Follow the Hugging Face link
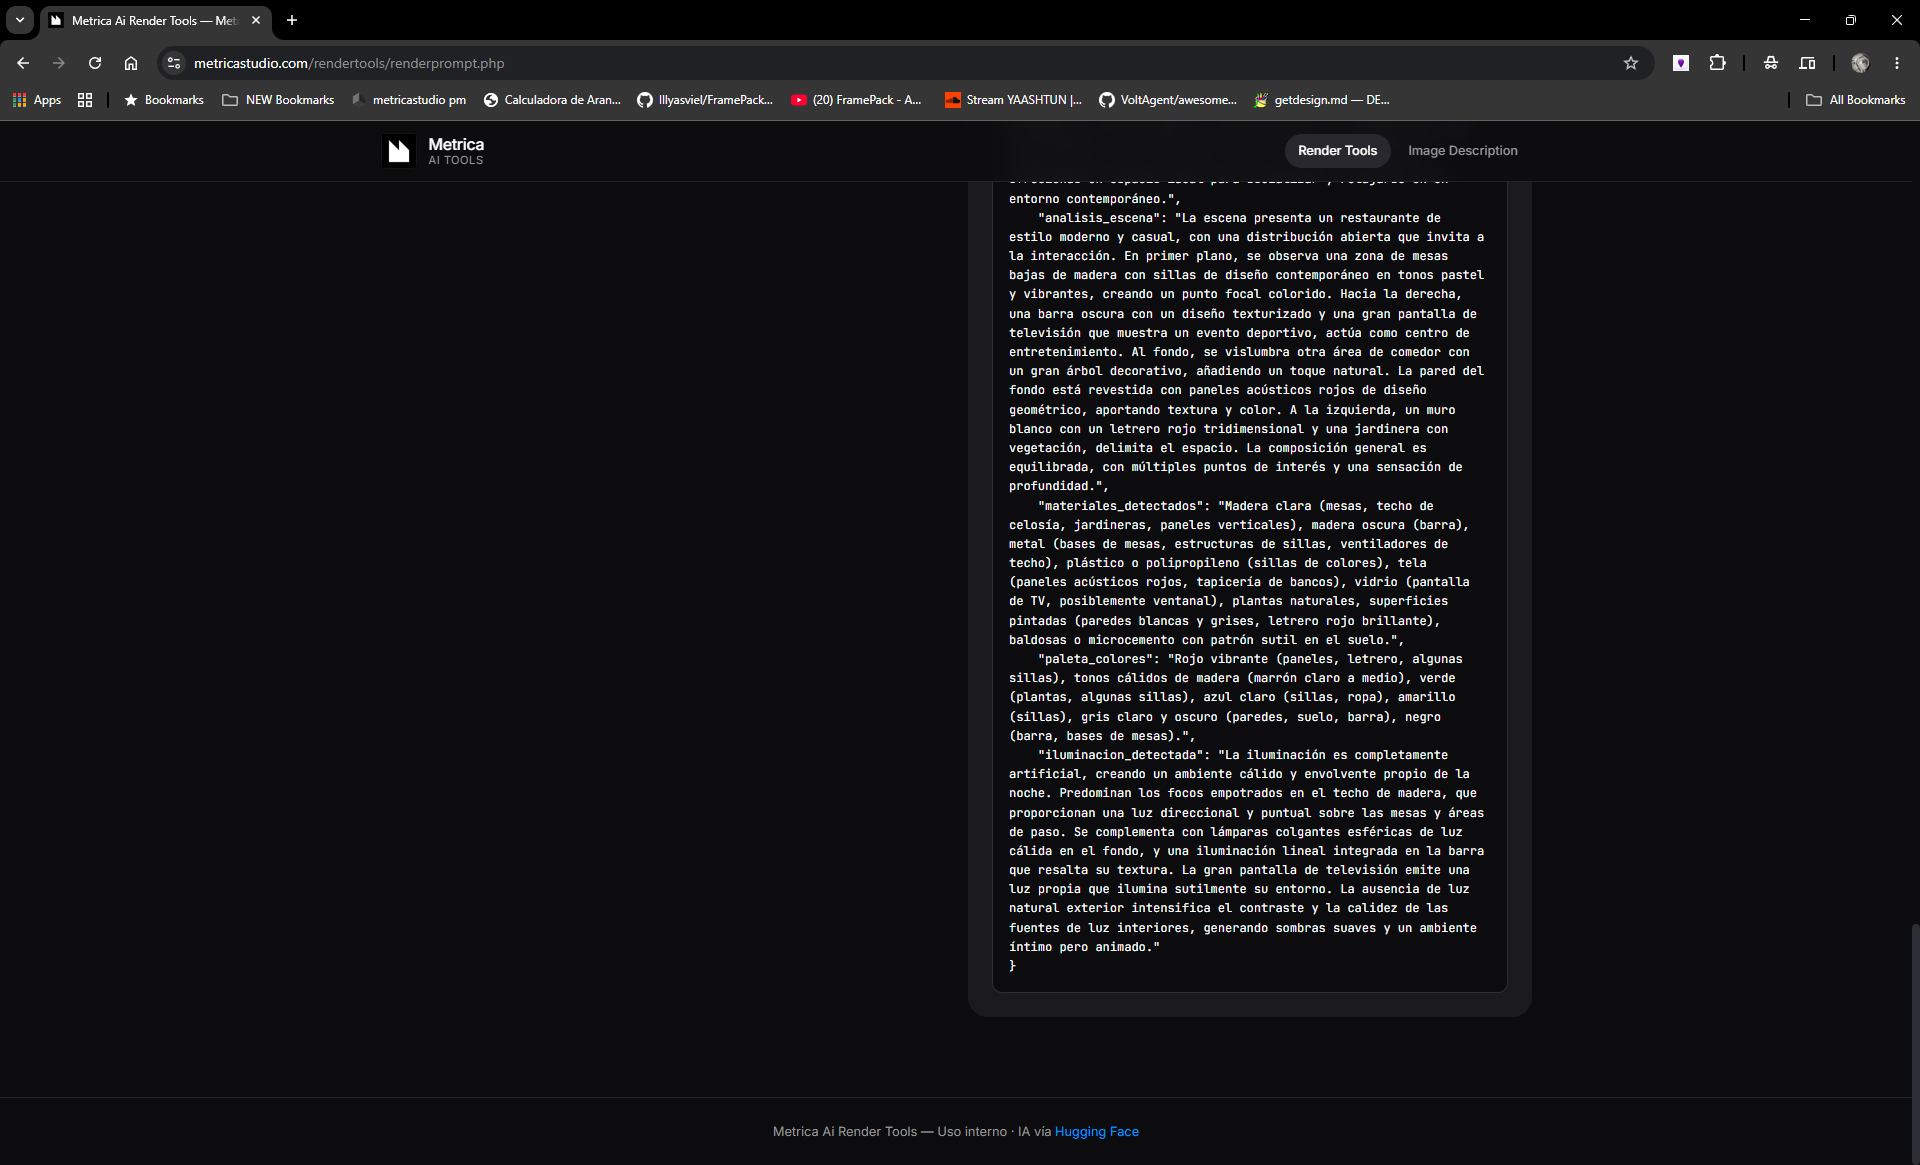 click(x=1096, y=1132)
